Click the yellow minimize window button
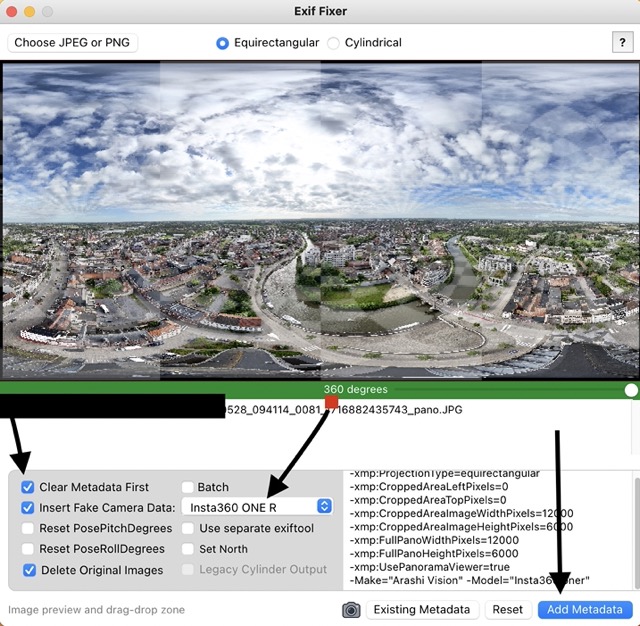This screenshot has height=626, width=640. pos(30,12)
